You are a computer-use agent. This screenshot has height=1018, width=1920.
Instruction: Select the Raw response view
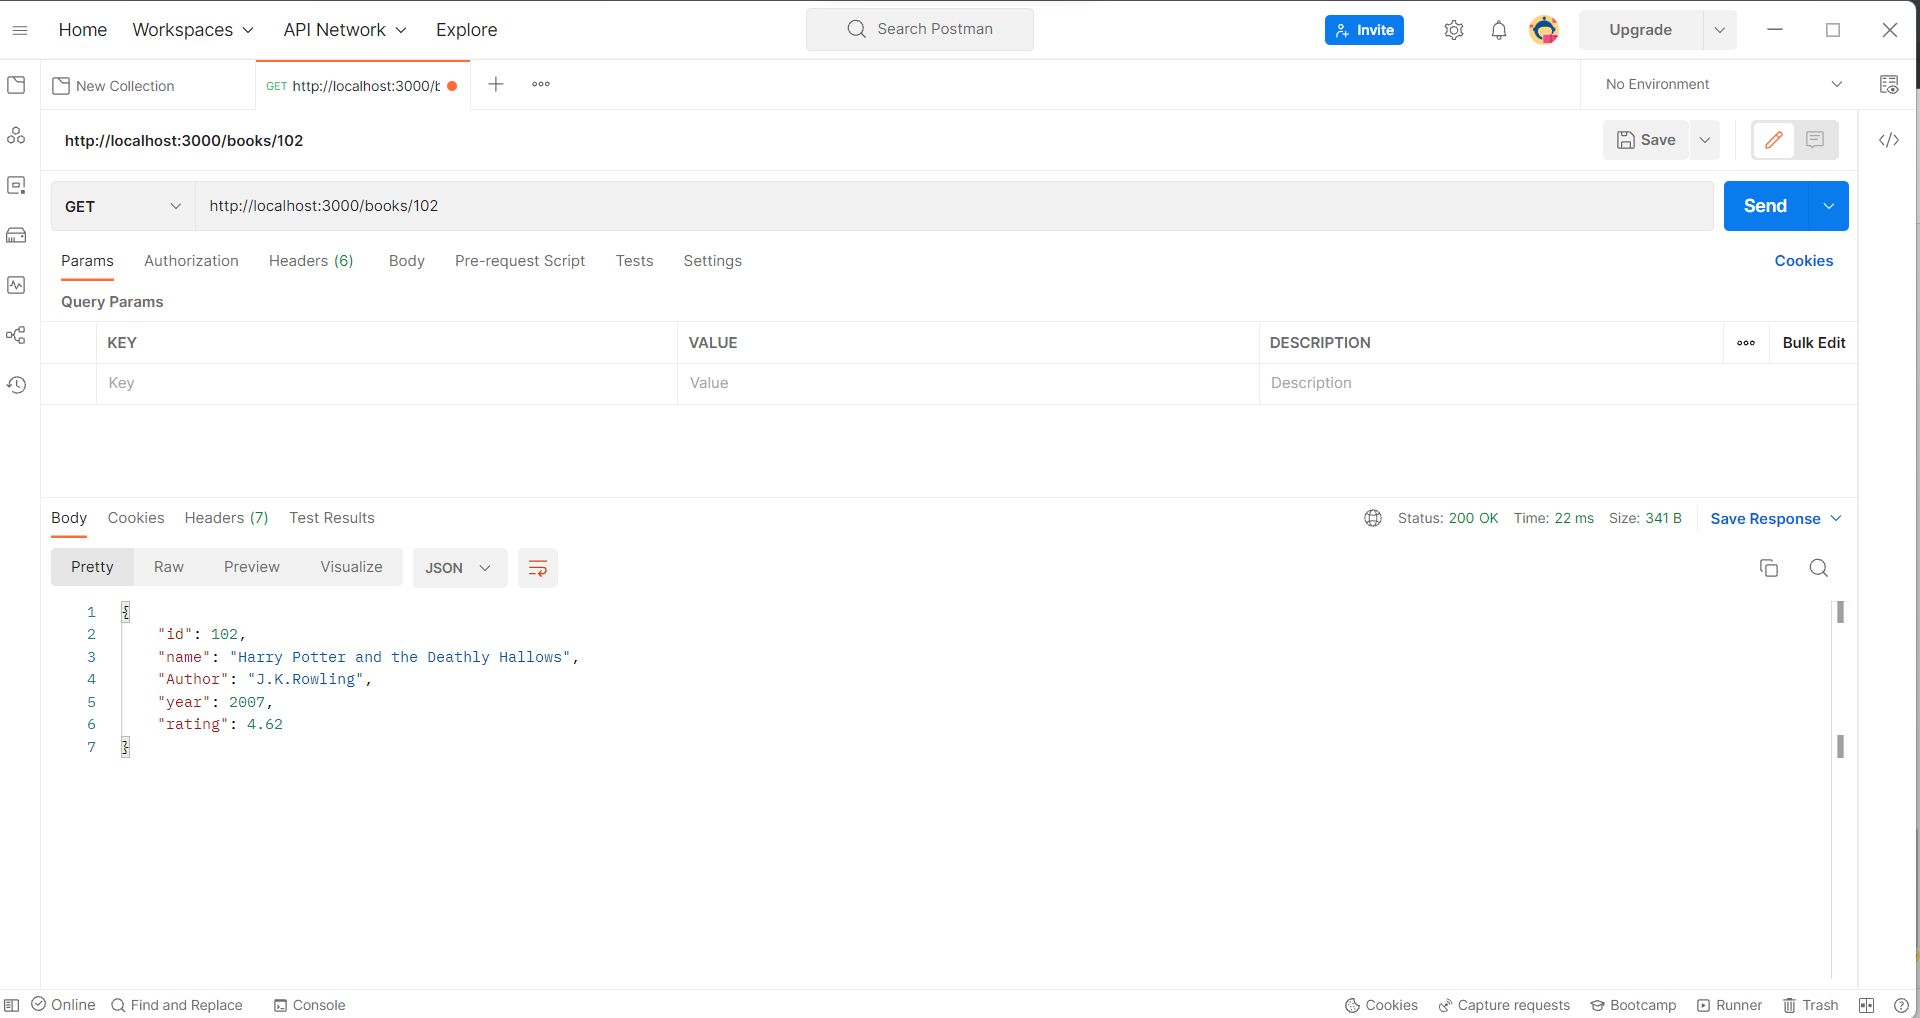(x=169, y=567)
